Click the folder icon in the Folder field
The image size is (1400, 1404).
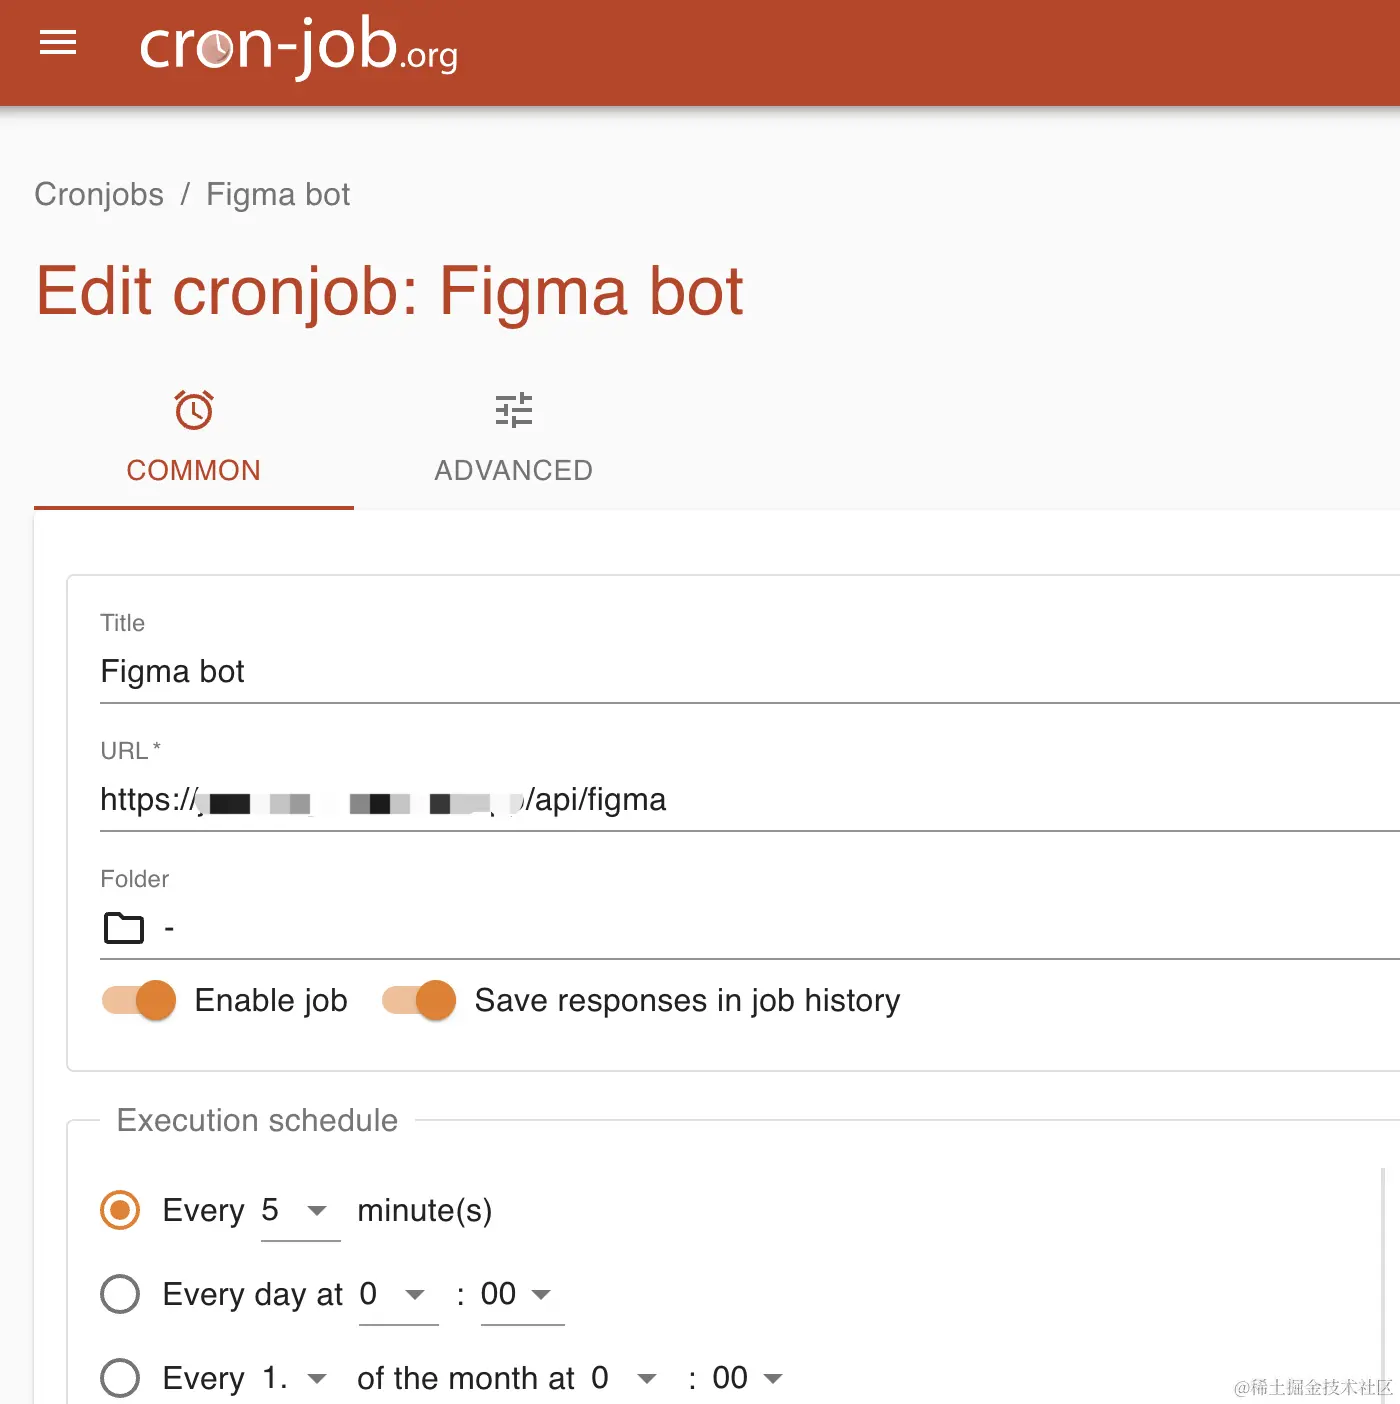[124, 928]
